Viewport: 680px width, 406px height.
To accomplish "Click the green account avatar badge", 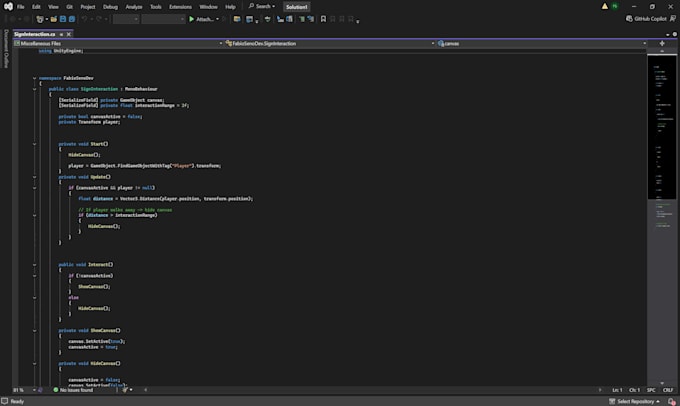I will (615, 6).
